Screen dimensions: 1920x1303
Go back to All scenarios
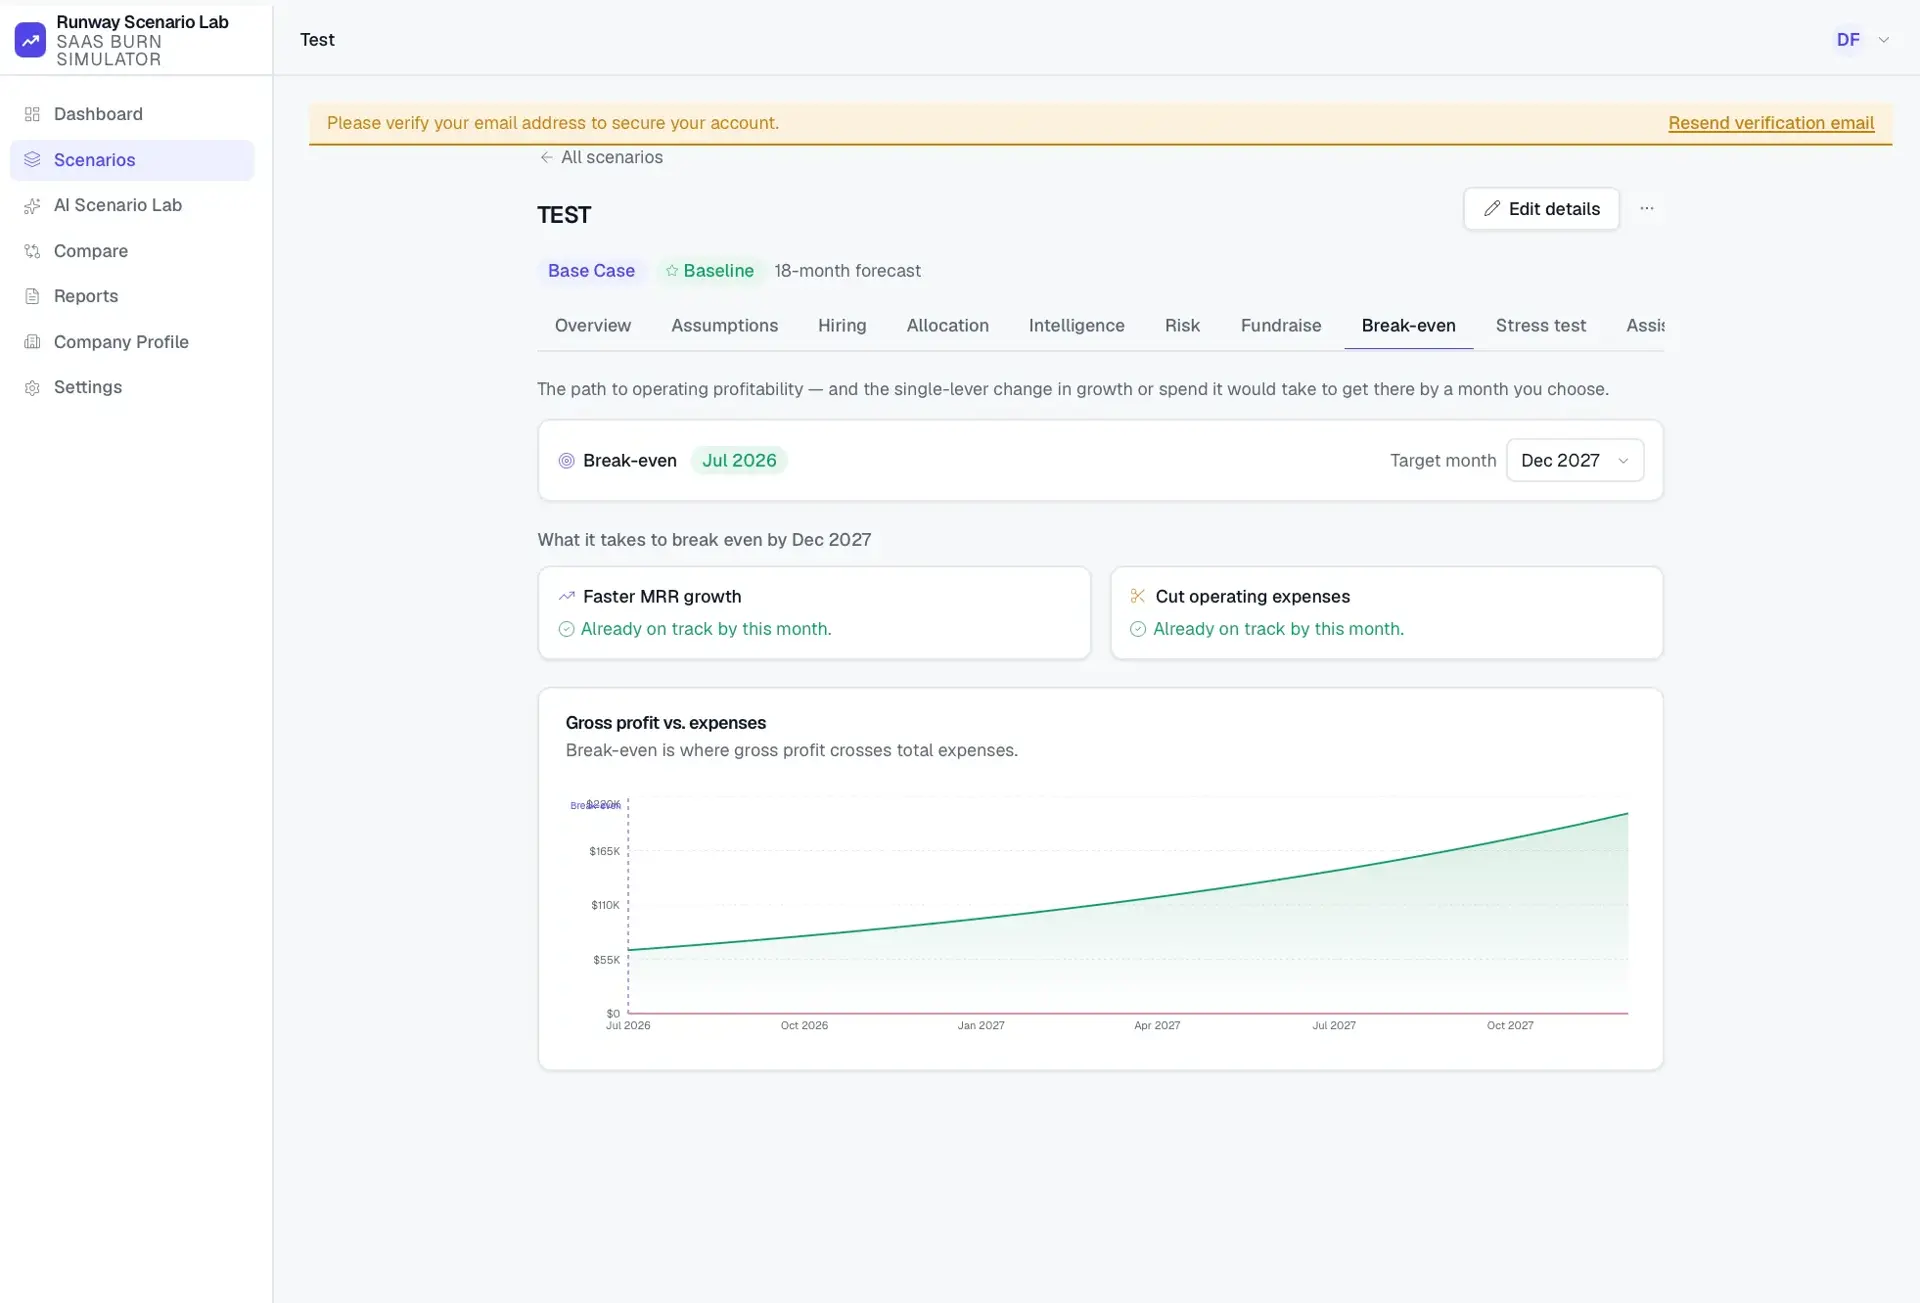click(601, 157)
